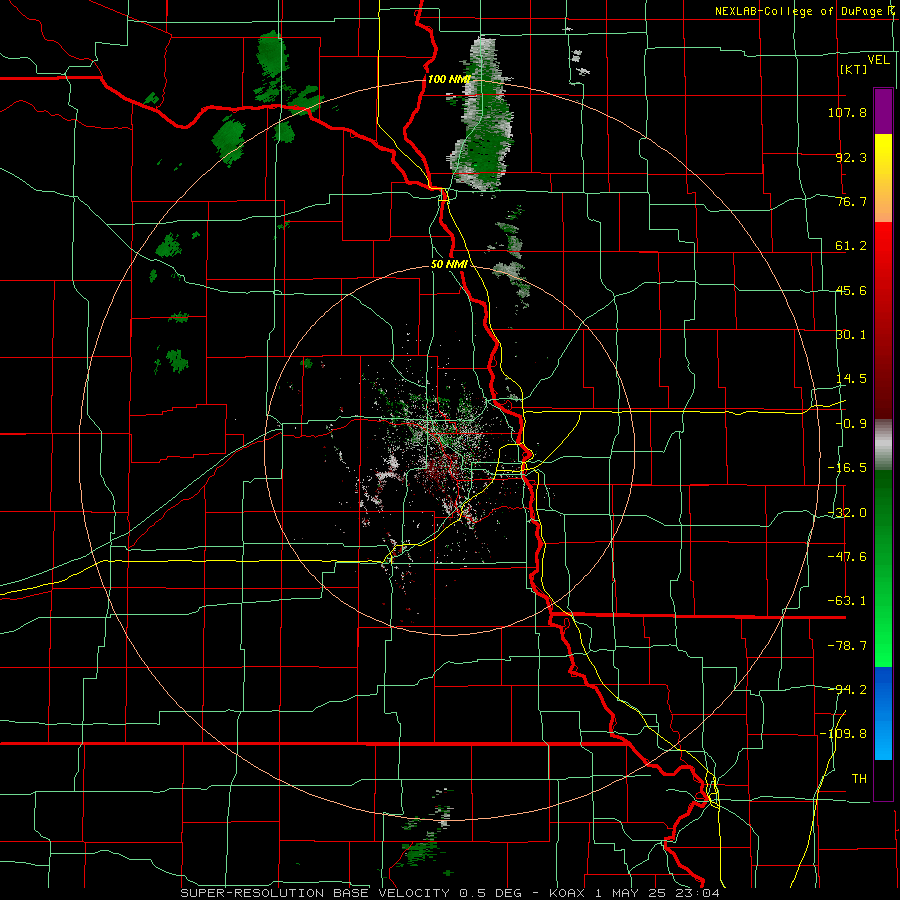900x900 pixels.
Task: Click the blue segment of color bar
Action: point(883,713)
